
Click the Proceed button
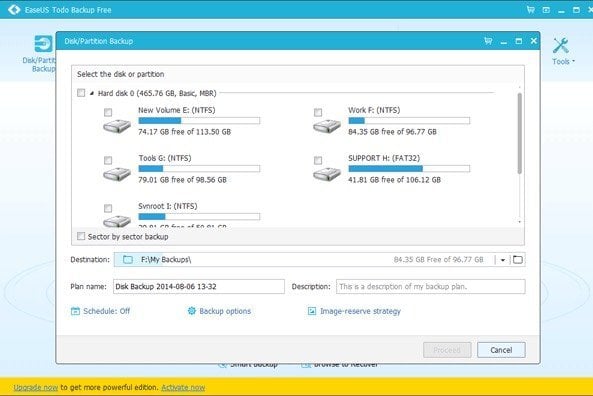447,350
